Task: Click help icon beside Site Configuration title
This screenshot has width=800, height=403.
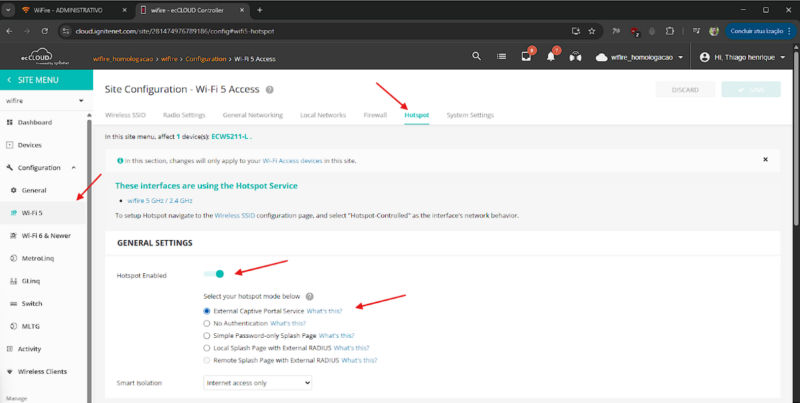Action: tap(269, 90)
